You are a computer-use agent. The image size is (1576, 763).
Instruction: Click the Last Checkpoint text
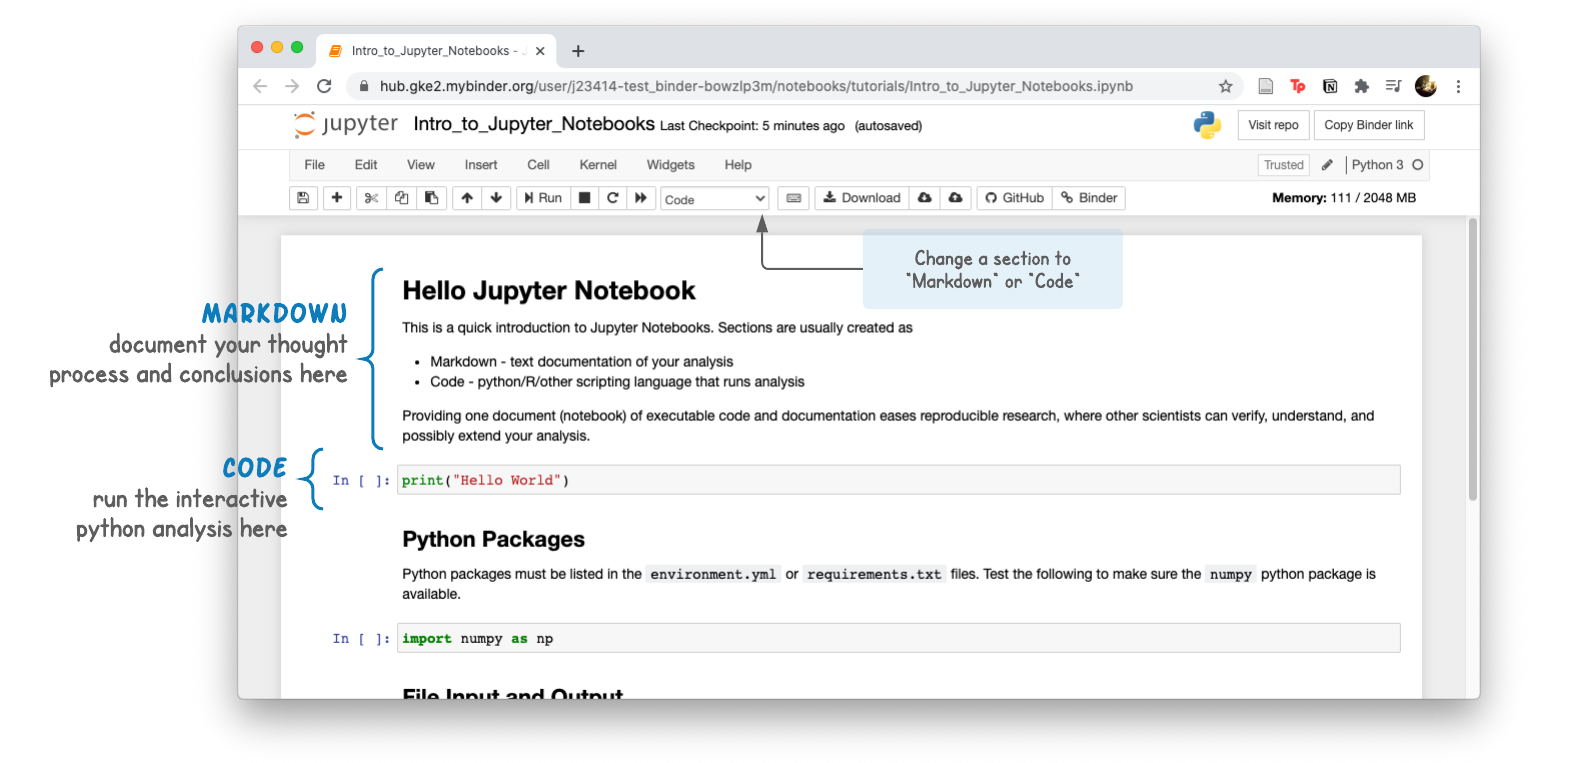[752, 126]
